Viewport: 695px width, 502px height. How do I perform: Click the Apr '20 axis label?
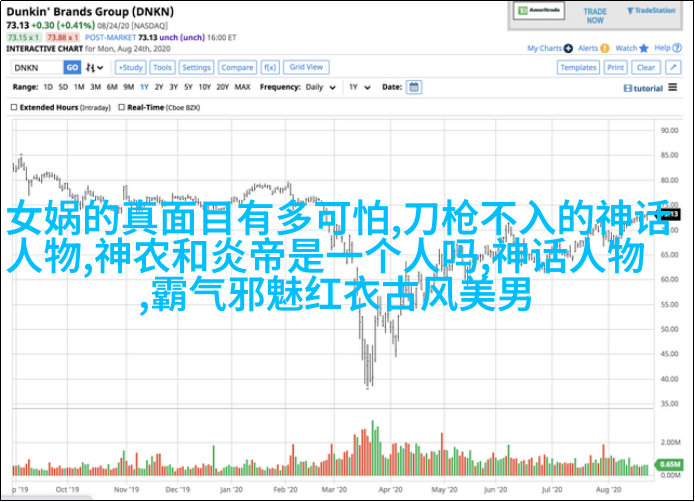pos(390,490)
